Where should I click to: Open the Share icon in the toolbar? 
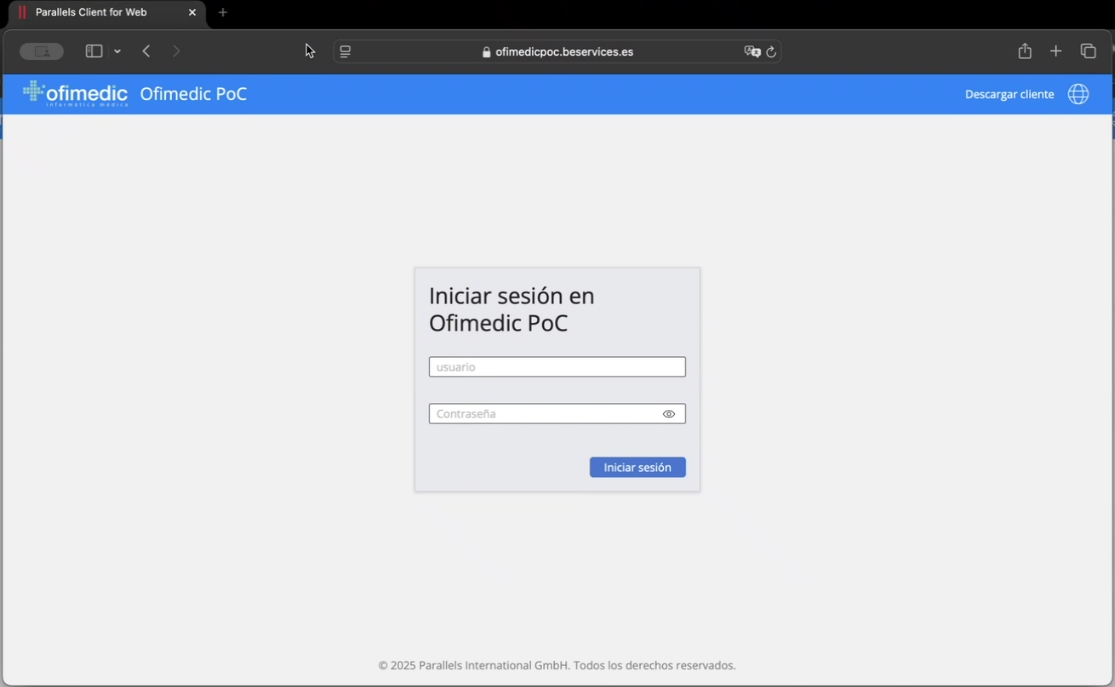pyautogui.click(x=1024, y=51)
